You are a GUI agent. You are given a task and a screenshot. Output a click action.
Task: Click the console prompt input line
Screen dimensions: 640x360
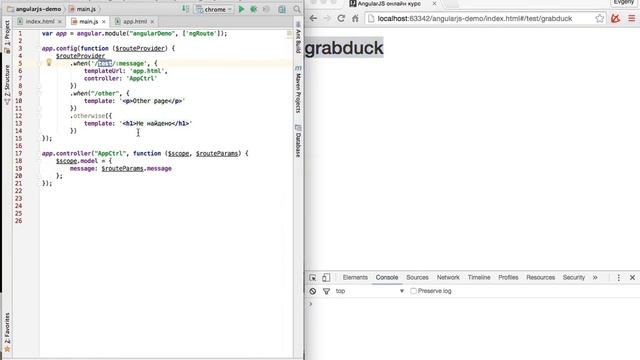[x=473, y=304]
